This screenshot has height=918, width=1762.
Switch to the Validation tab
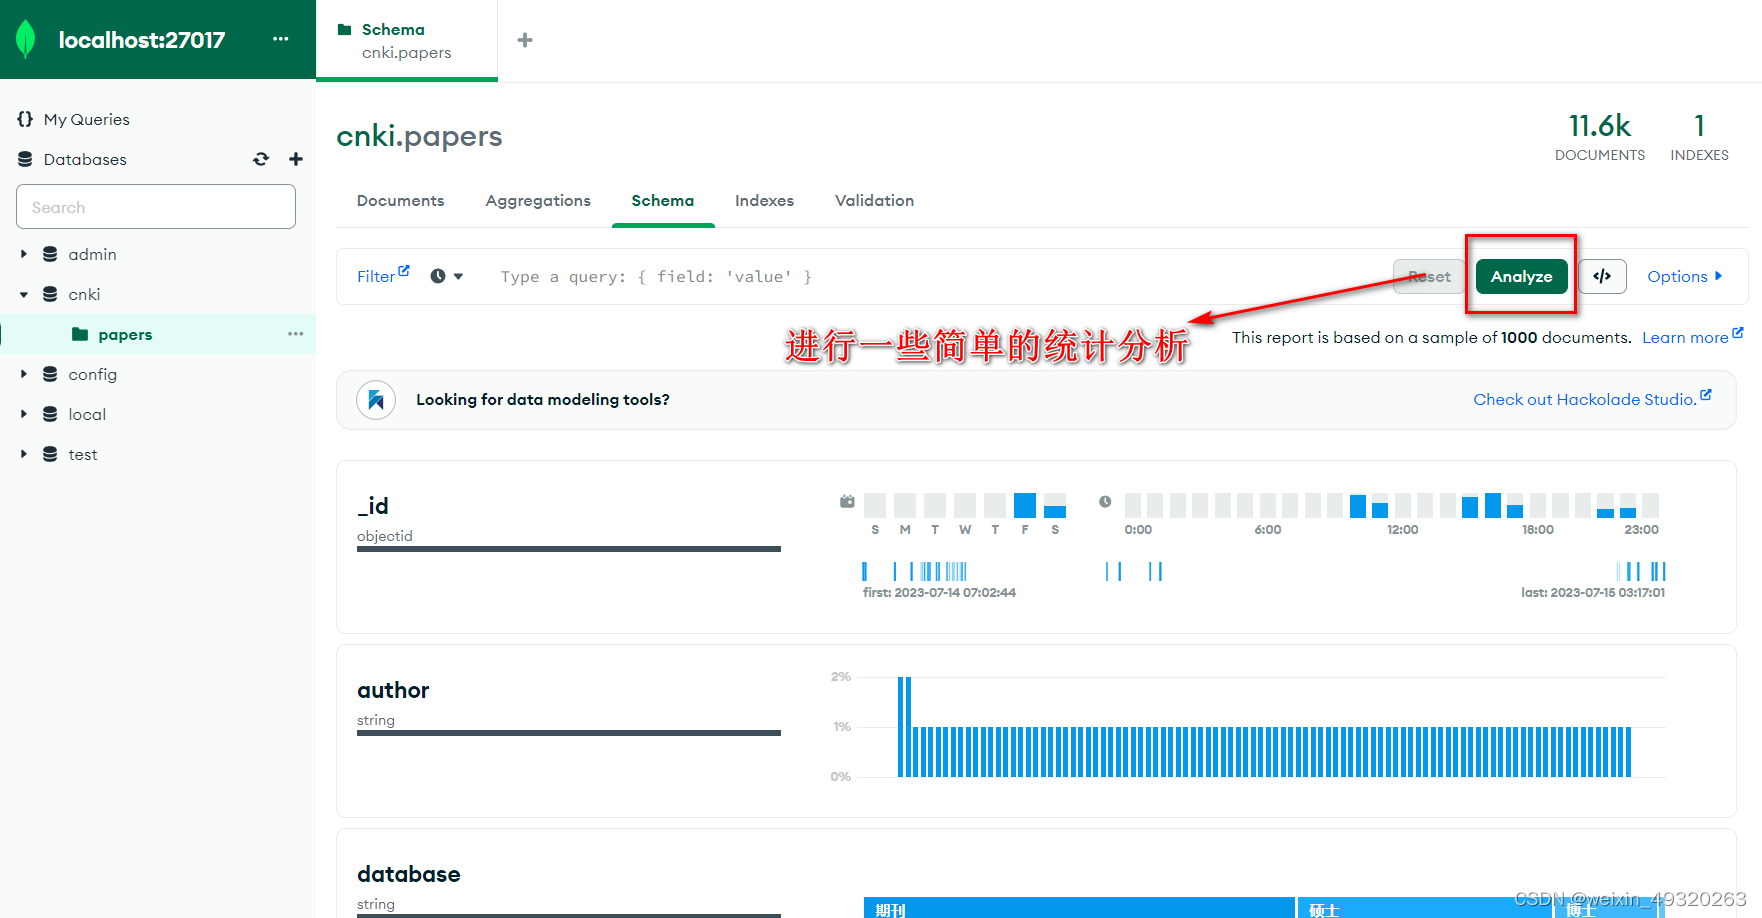click(x=874, y=200)
